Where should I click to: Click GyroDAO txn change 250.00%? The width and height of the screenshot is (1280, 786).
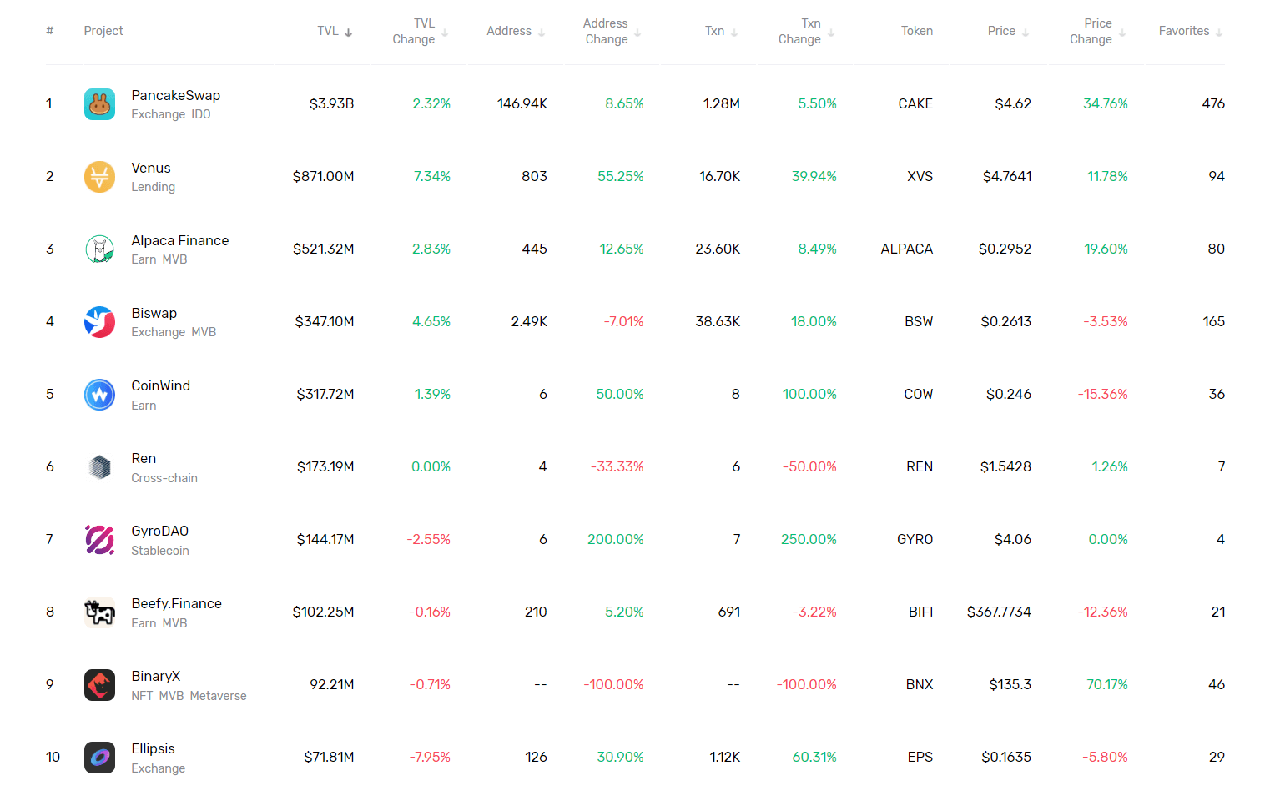[809, 540]
